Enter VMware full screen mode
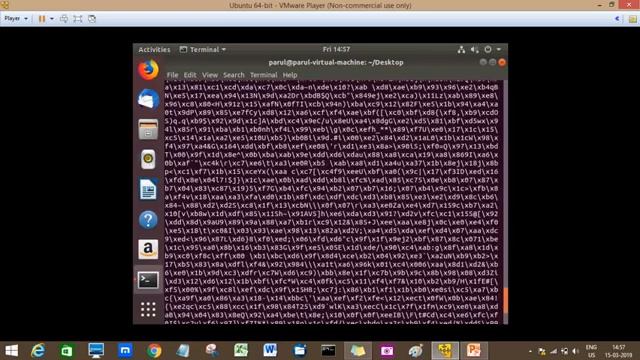The width and height of the screenshot is (640, 360). click(78, 19)
